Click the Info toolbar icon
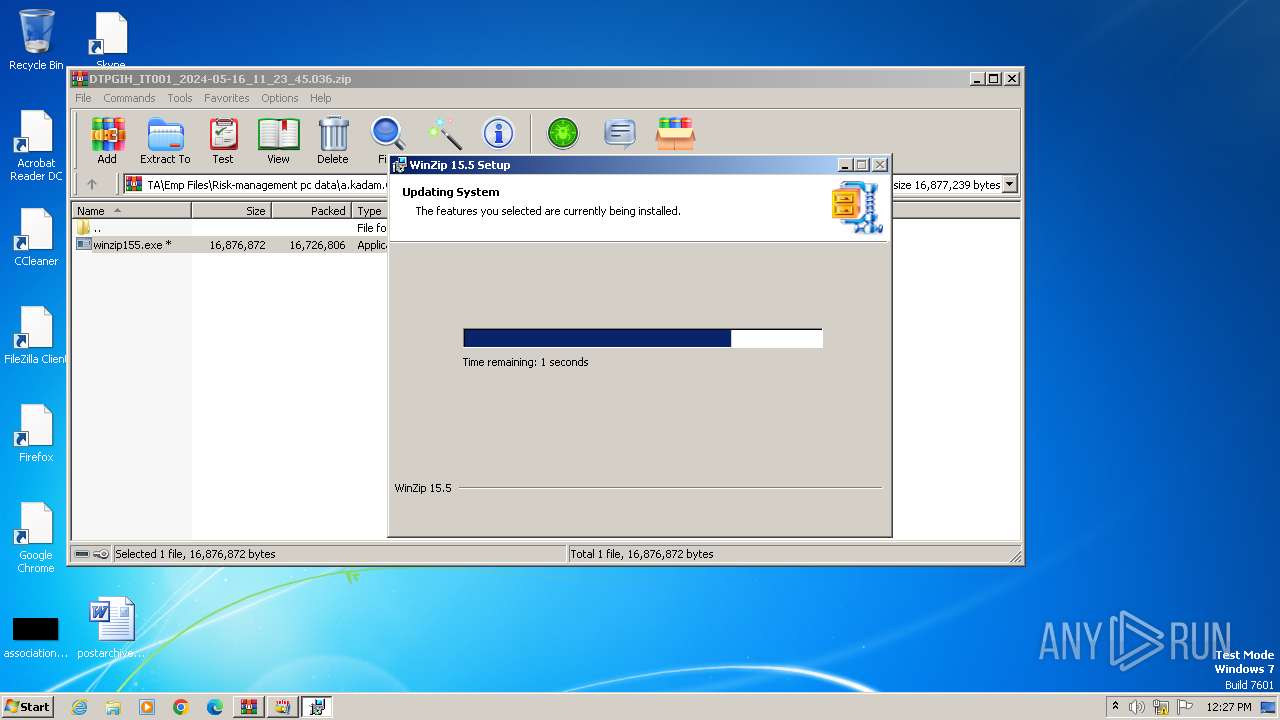This screenshot has width=1280, height=720. pyautogui.click(x=498, y=133)
